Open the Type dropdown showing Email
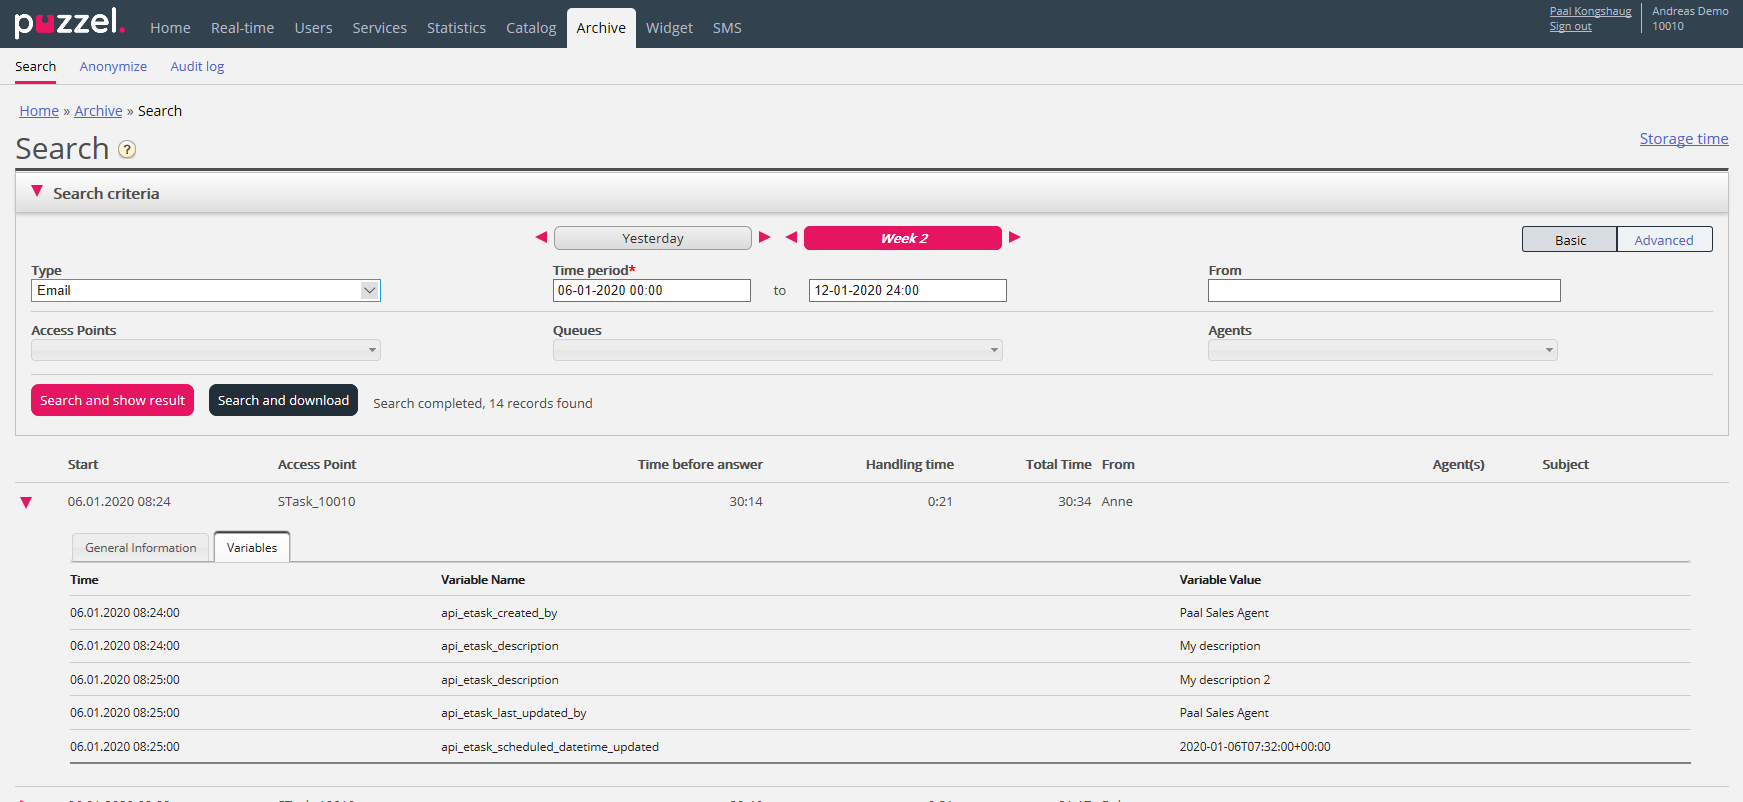Screen dimensions: 1743x802 pos(205,290)
